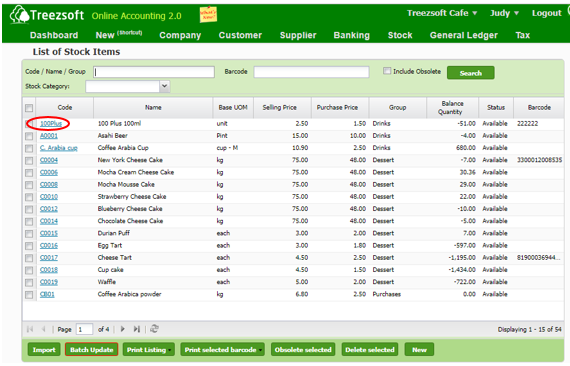Tick the select-all header checkbox
The image size is (570, 366).
point(29,108)
